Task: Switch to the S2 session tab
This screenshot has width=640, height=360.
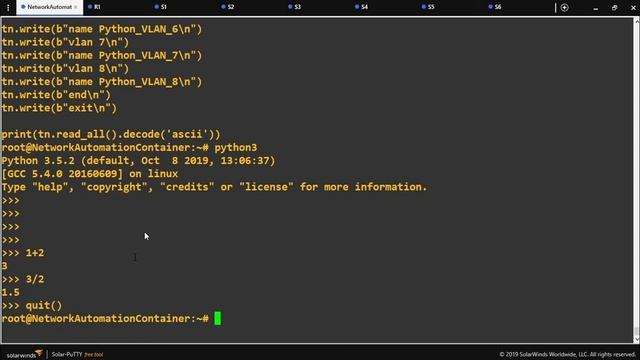Action: (x=228, y=7)
